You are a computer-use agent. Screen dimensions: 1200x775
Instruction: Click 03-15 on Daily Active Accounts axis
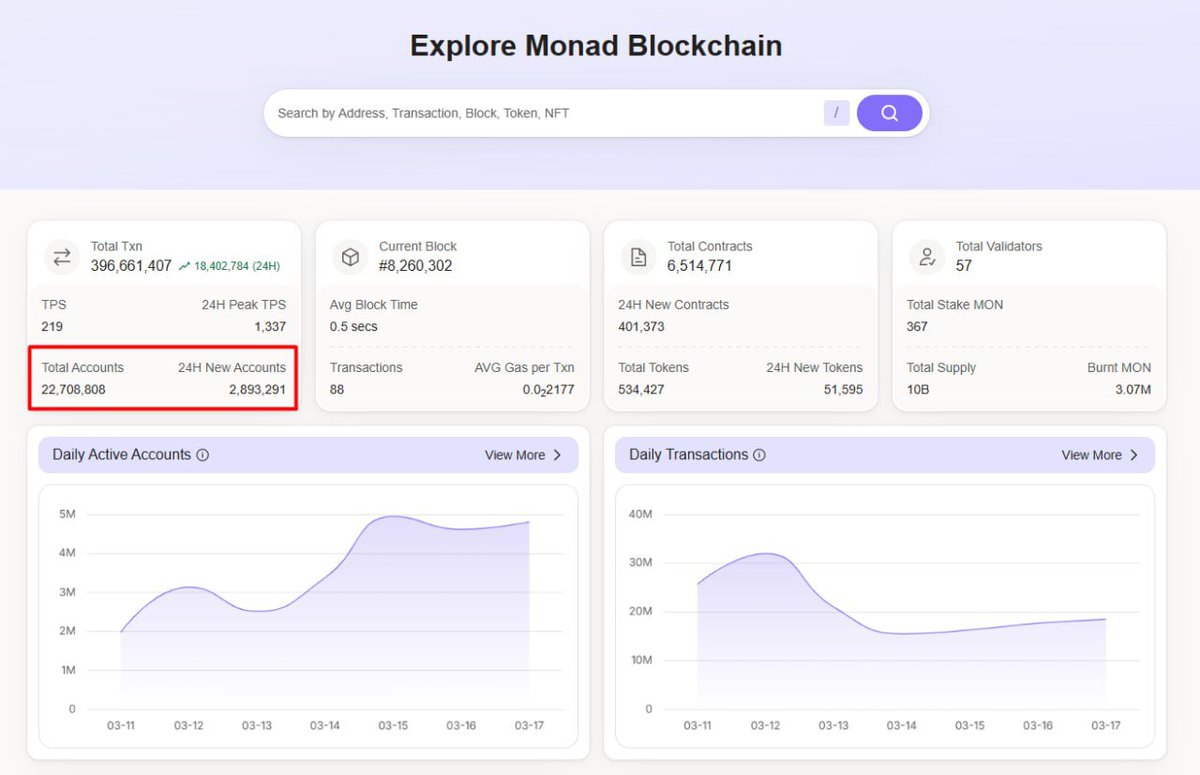[x=393, y=725]
